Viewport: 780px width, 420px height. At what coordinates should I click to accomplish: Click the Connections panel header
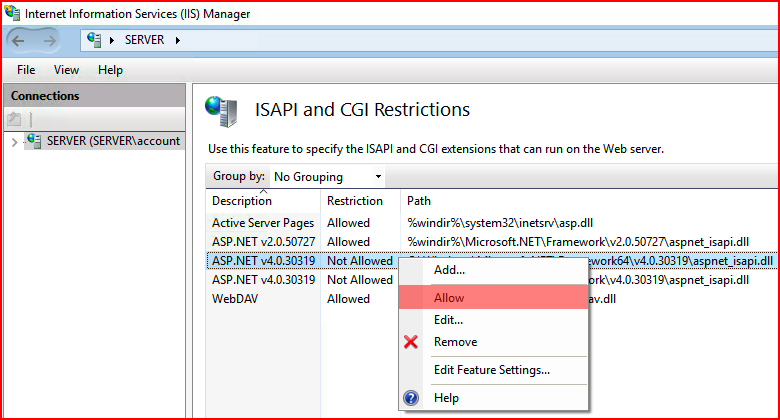pos(95,96)
